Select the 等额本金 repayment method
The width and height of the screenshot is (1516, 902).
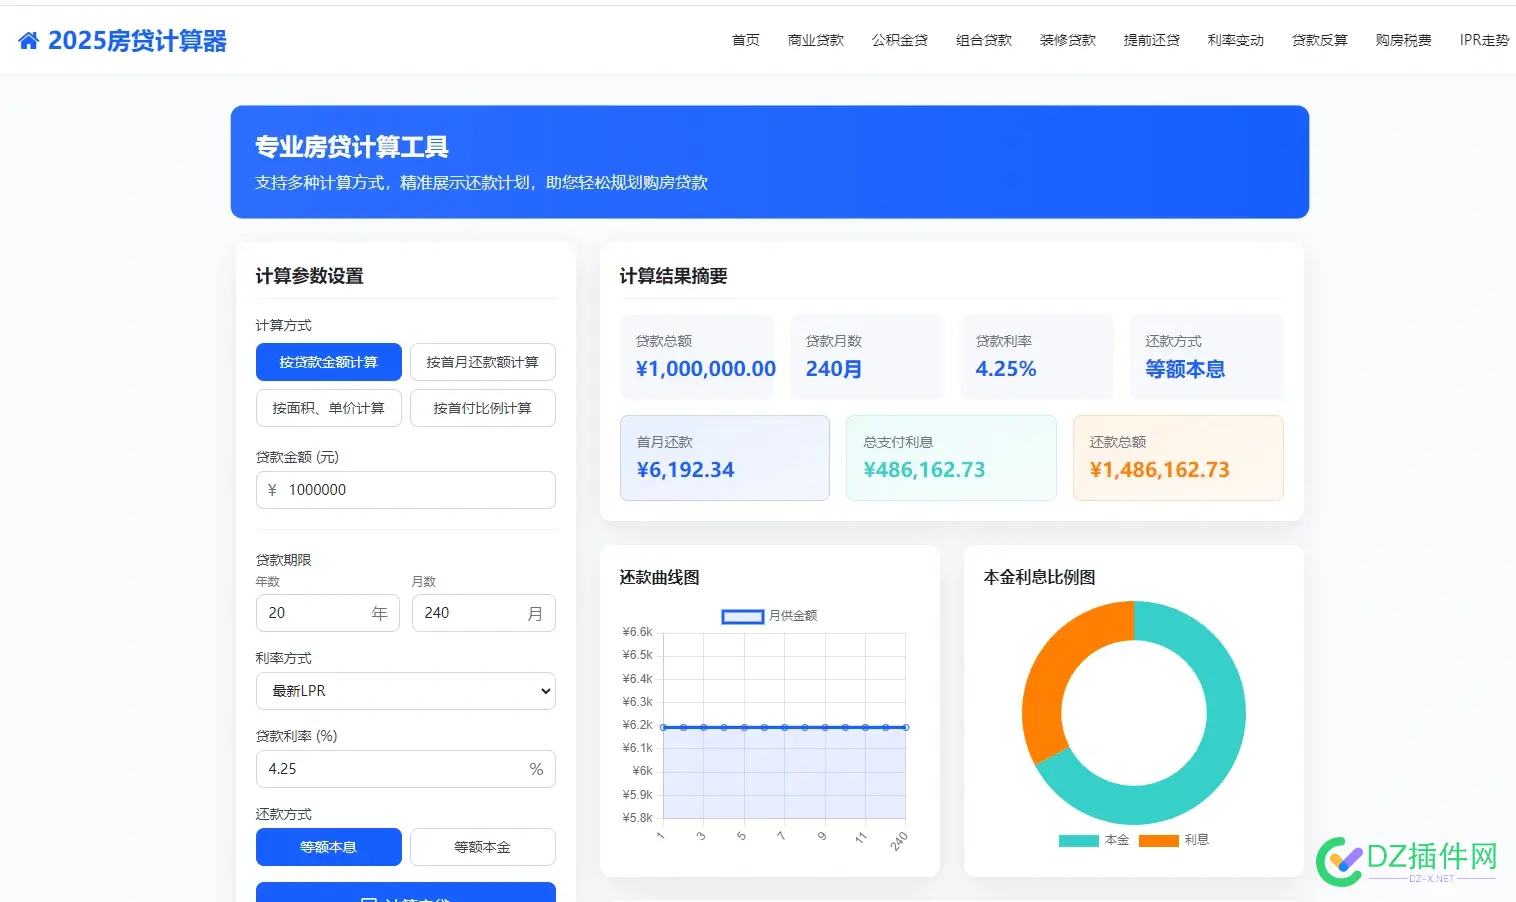[x=483, y=847]
